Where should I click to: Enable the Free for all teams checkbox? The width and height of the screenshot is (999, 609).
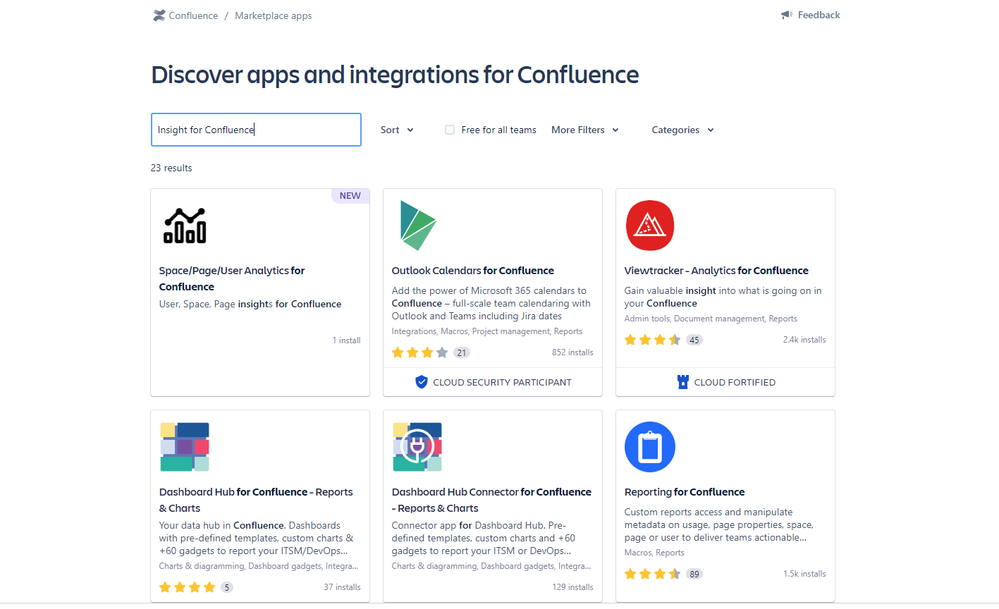point(450,130)
